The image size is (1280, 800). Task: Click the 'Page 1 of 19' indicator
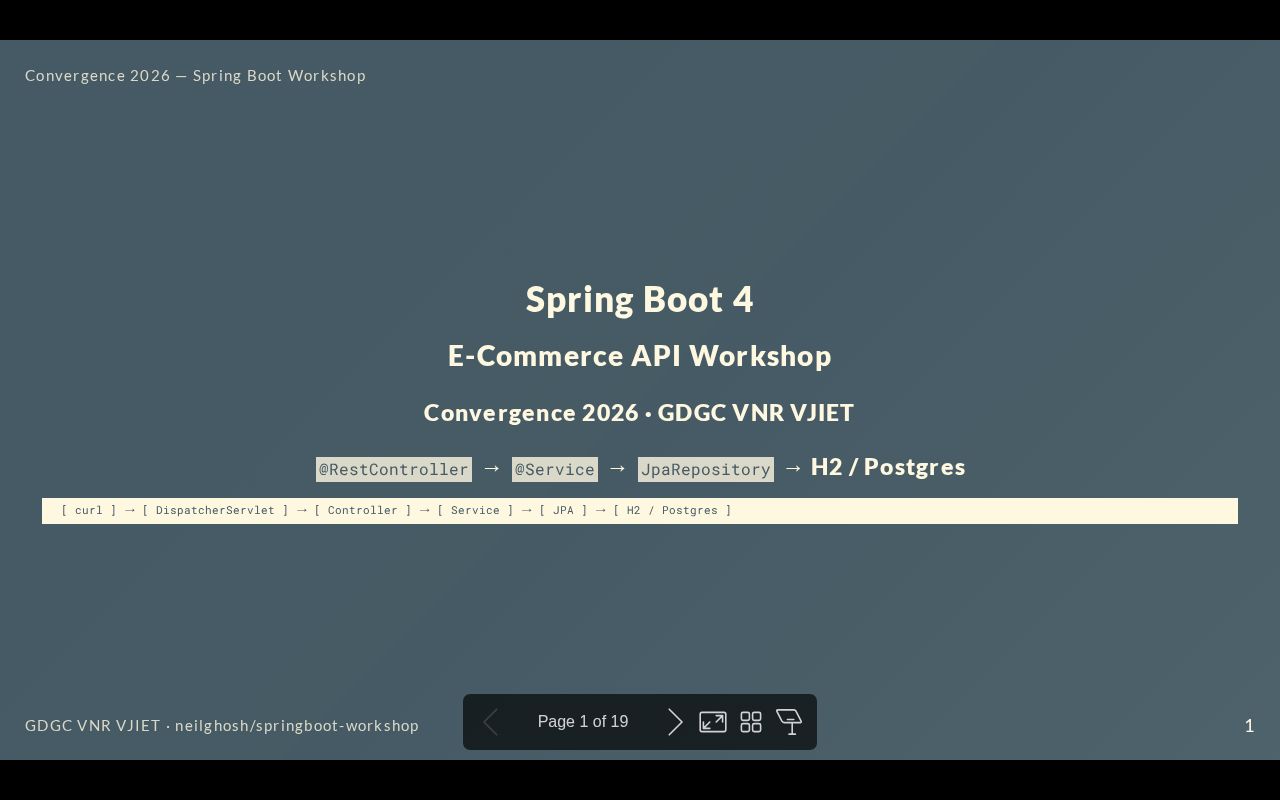[583, 722]
